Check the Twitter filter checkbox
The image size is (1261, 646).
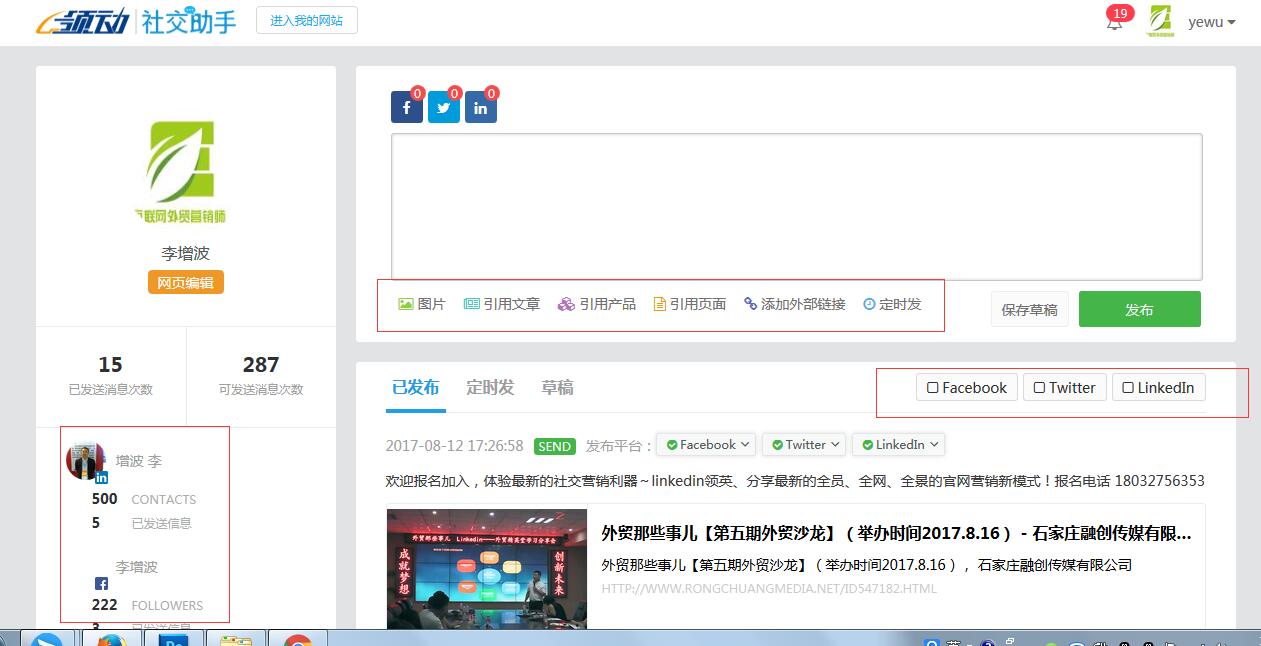click(x=1039, y=388)
